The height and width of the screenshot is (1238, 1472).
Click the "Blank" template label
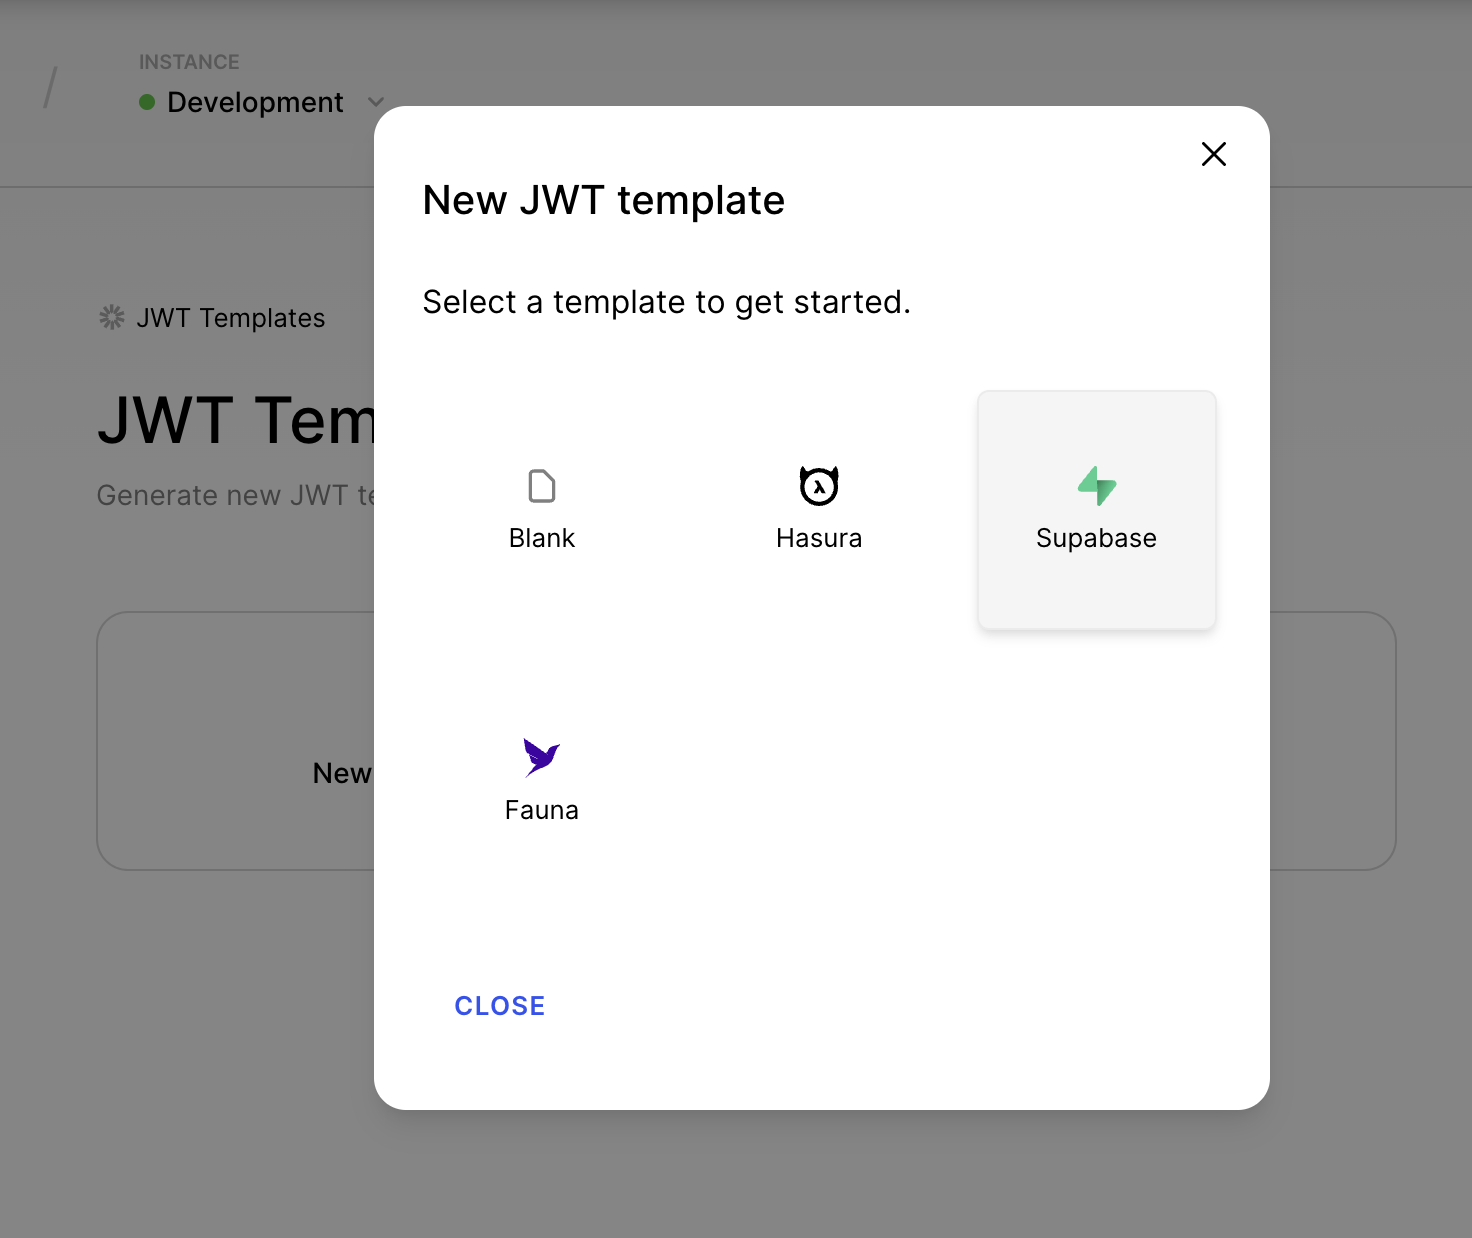pos(542,538)
